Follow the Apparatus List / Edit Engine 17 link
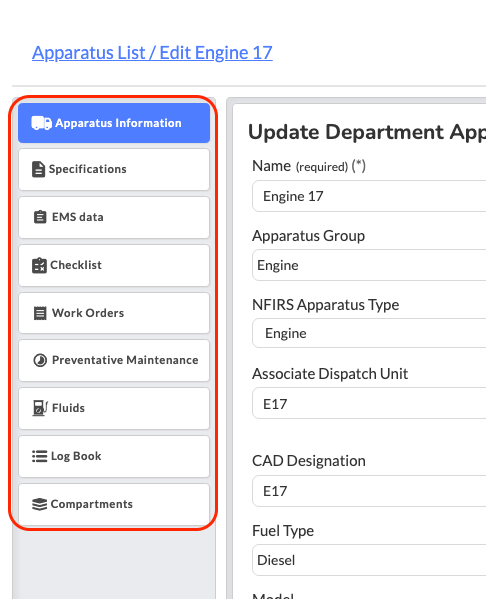This screenshot has height=599, width=486. pos(152,53)
